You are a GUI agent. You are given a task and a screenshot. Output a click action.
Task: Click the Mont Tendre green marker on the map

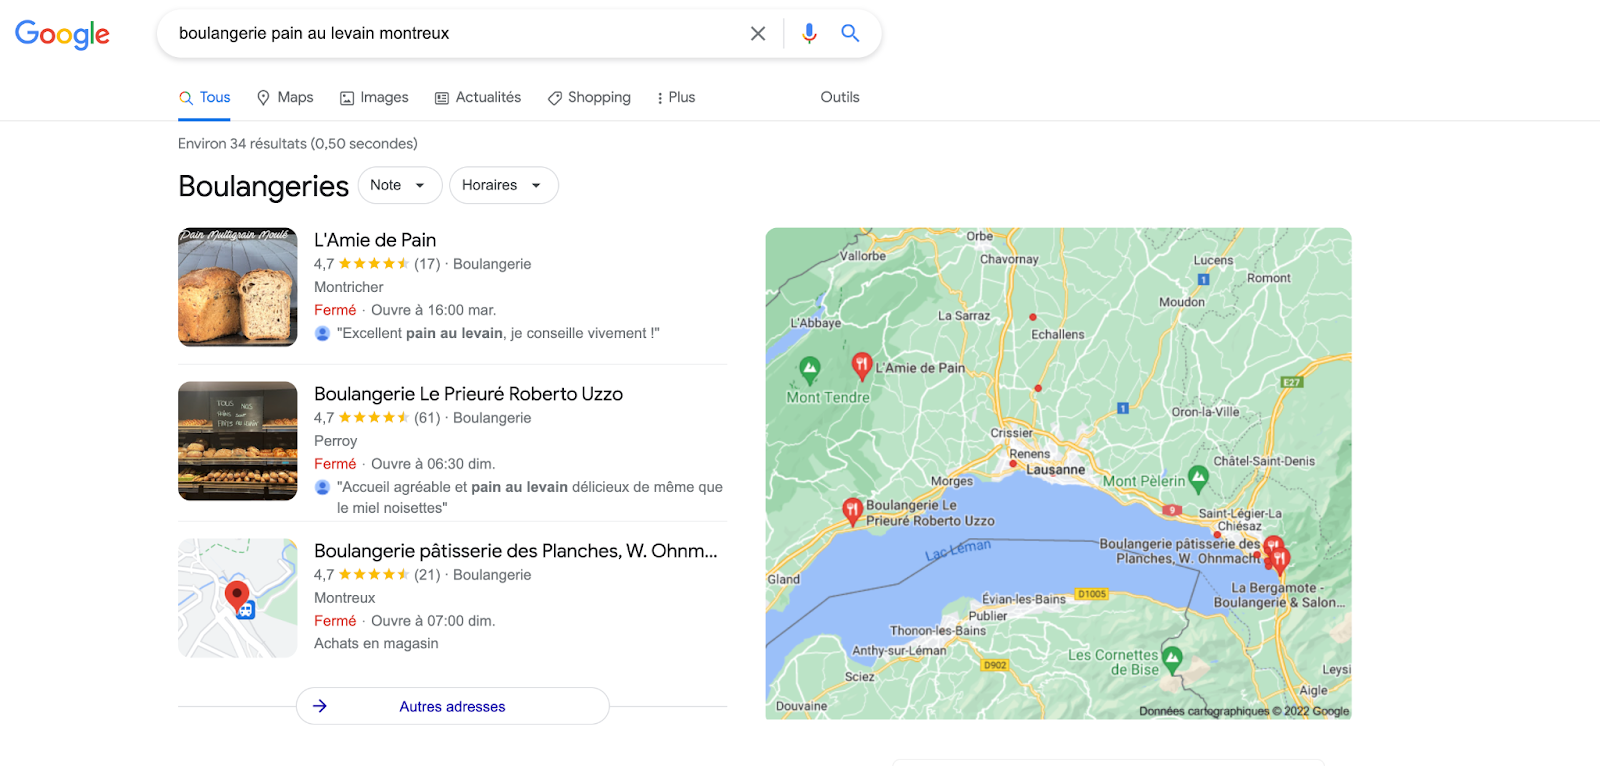[x=810, y=371]
